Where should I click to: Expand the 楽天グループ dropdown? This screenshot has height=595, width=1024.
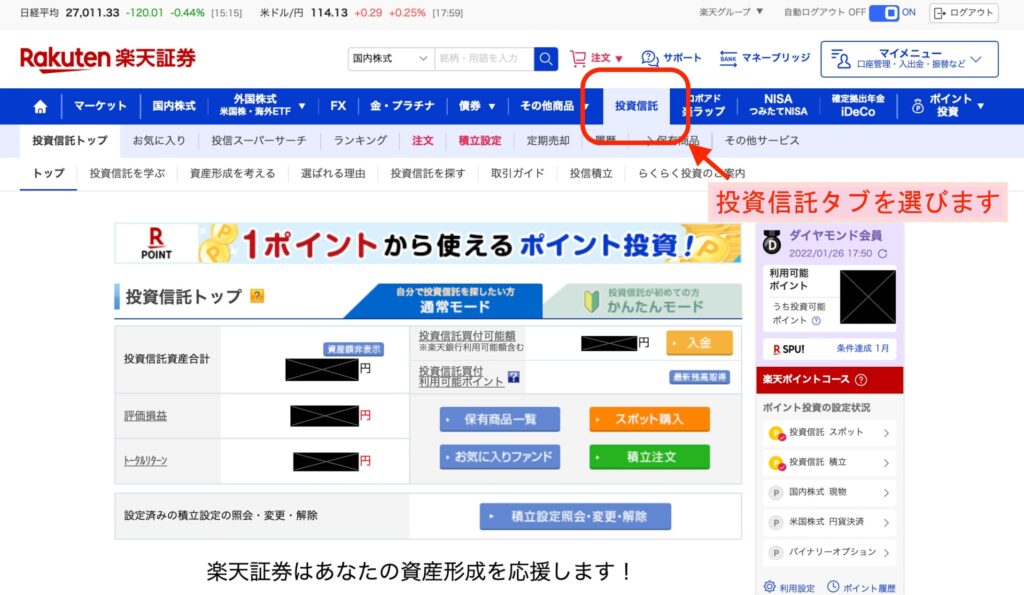pyautogui.click(x=731, y=12)
